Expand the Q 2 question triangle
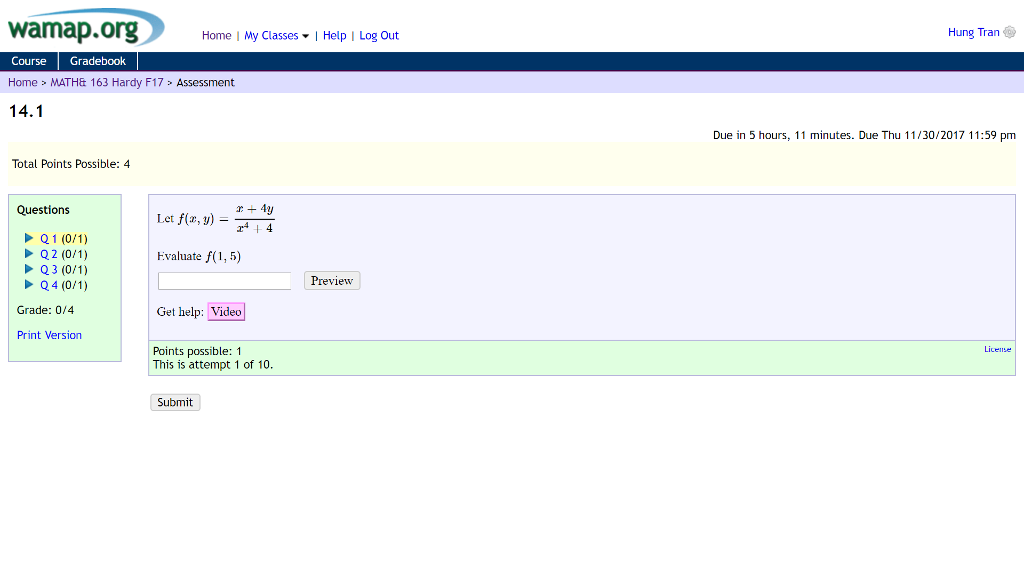The height and width of the screenshot is (576, 1024). pos(30,254)
